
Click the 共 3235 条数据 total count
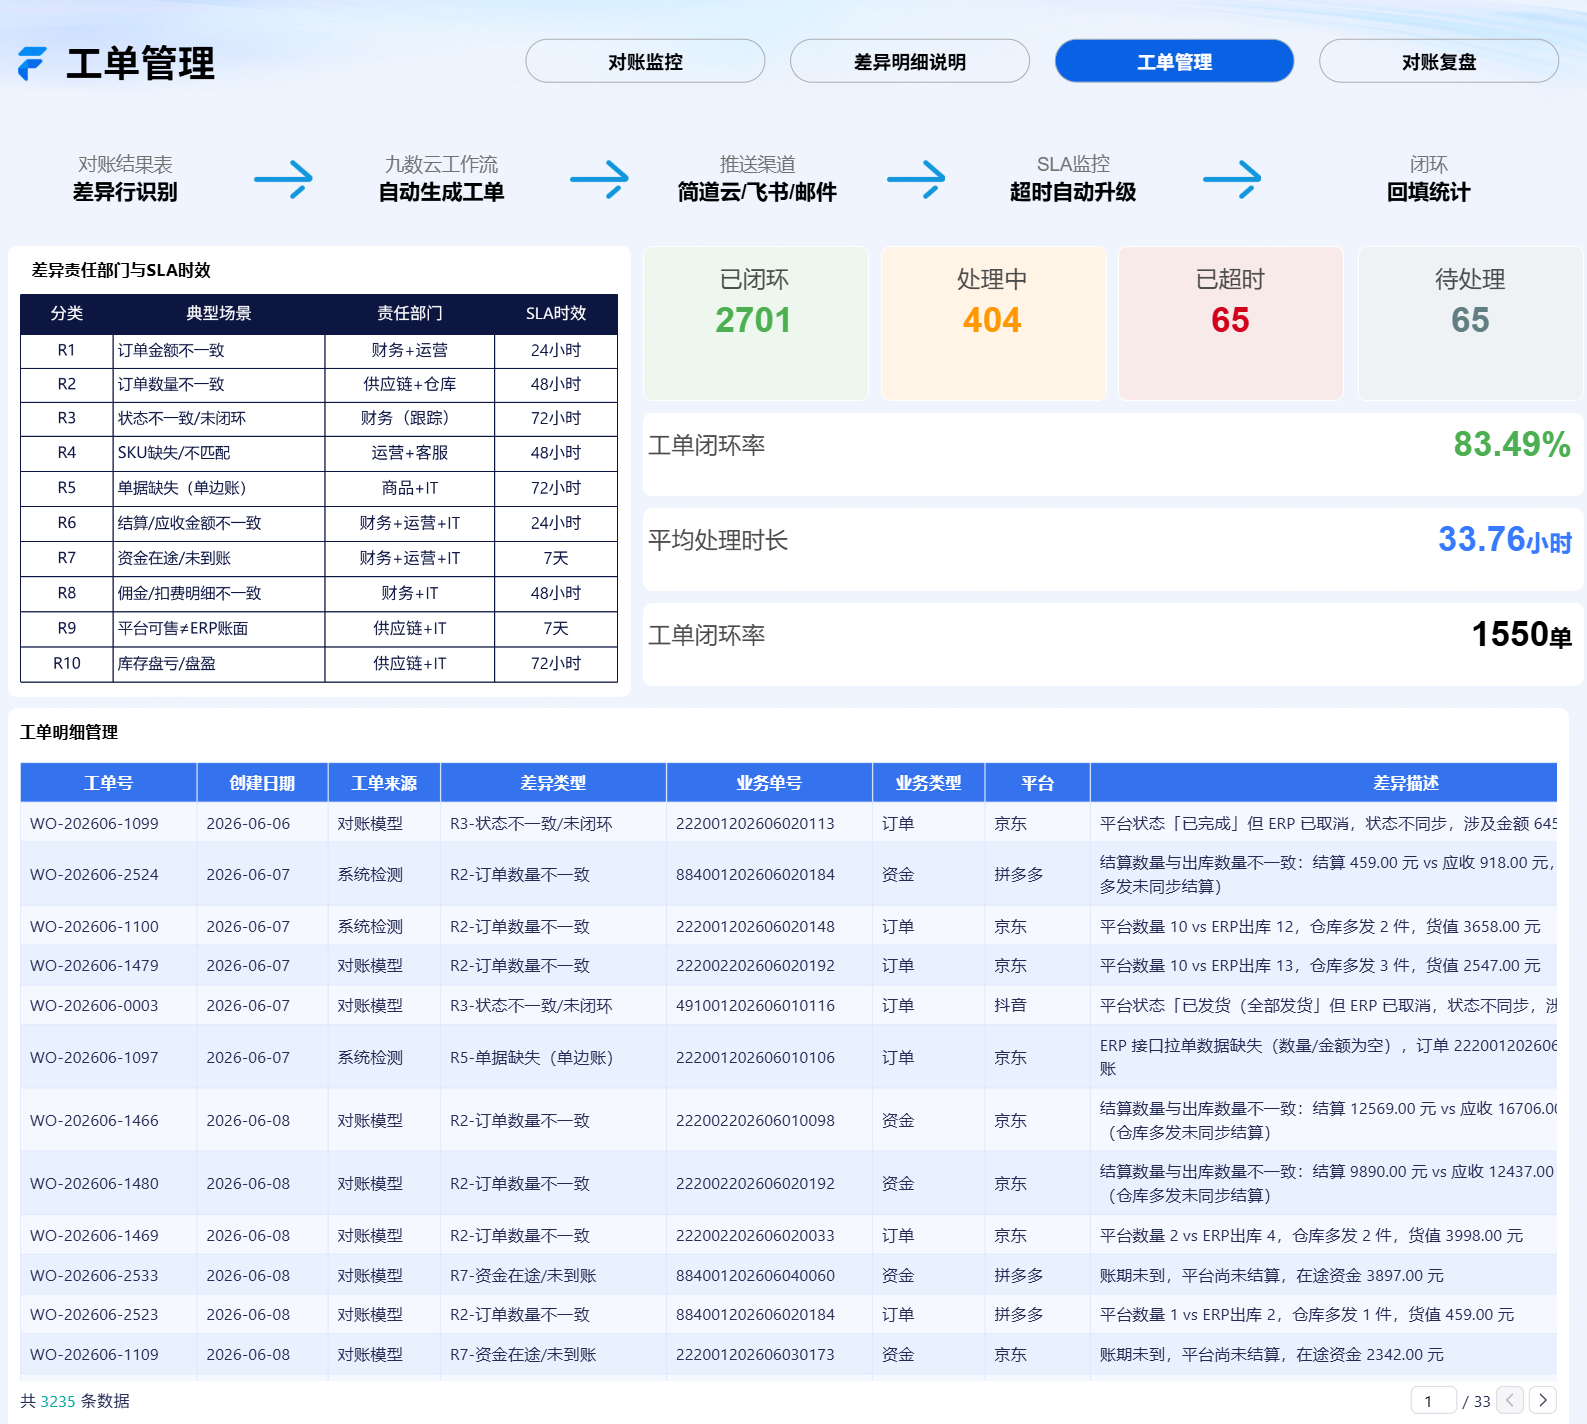pyautogui.click(x=75, y=1401)
